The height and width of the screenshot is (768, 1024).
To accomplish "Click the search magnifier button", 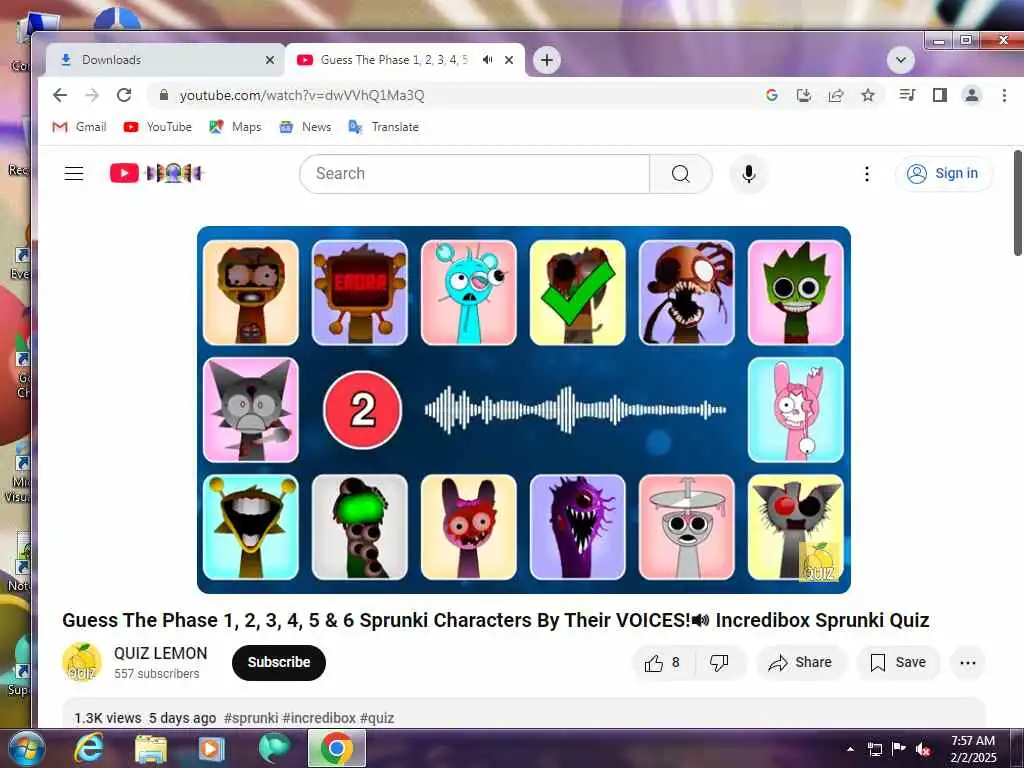I will pos(680,174).
